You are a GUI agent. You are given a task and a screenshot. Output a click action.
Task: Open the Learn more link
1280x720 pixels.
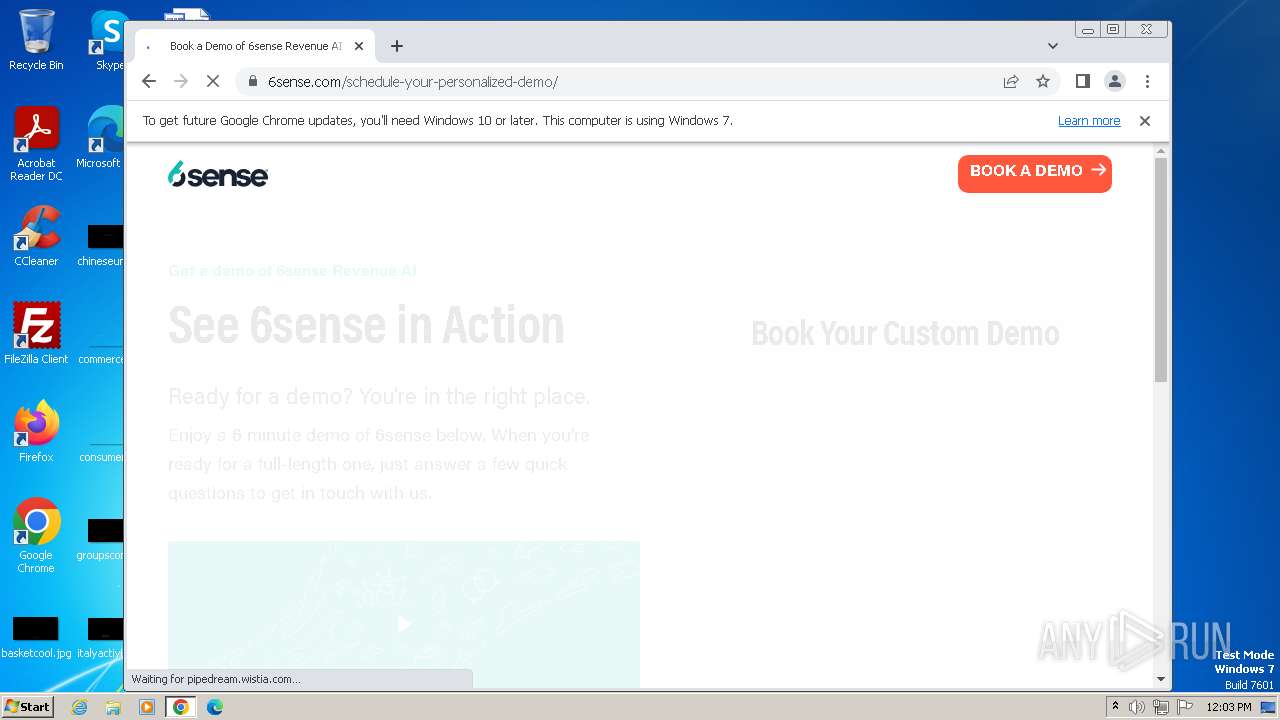tap(1089, 120)
